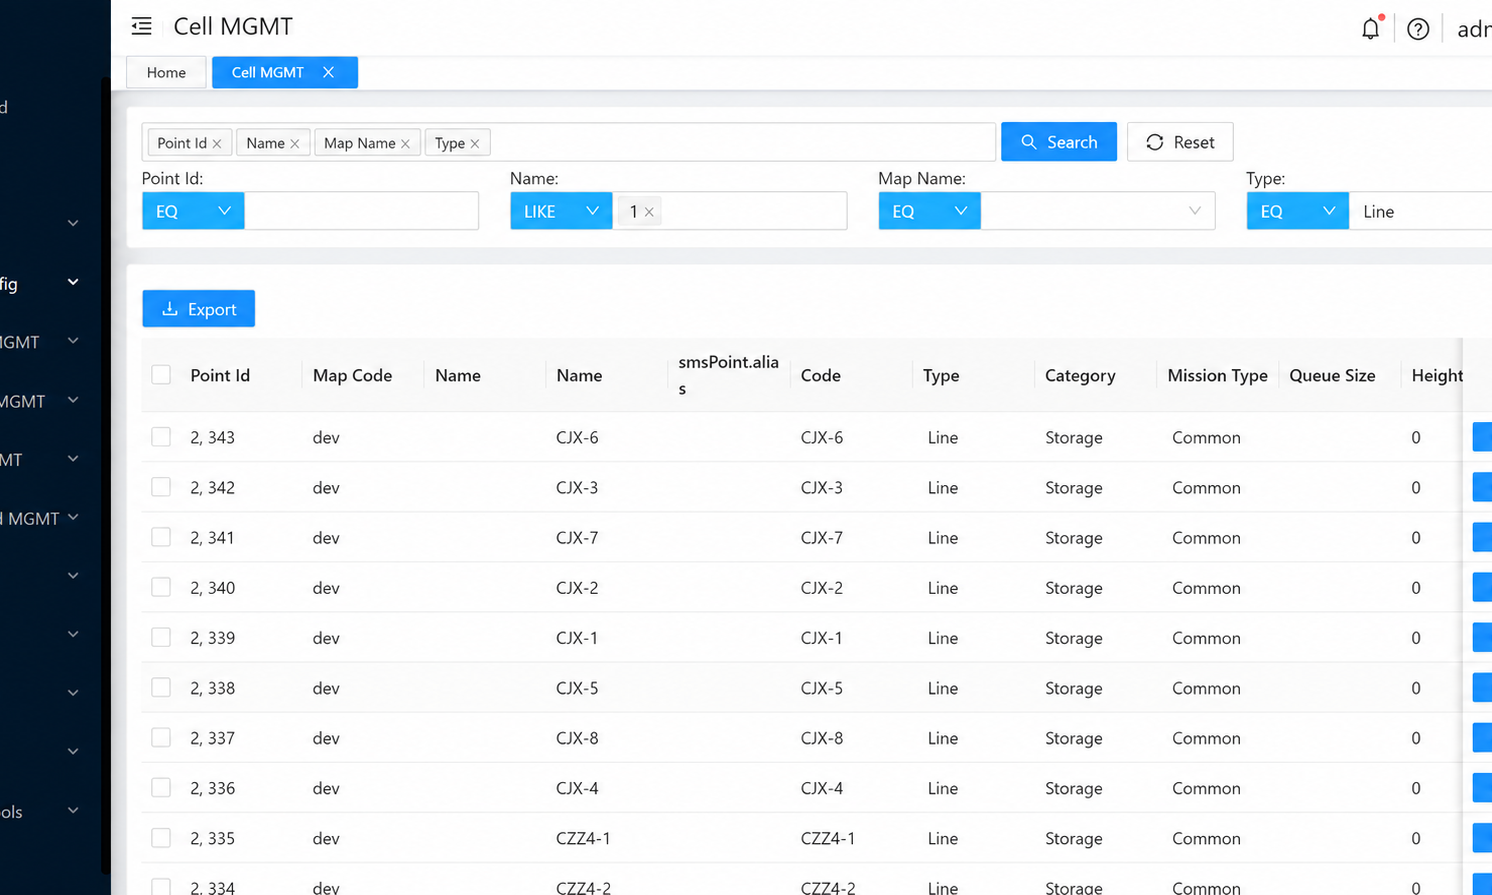Clear the '1' value in Name filter

pyautogui.click(x=649, y=211)
